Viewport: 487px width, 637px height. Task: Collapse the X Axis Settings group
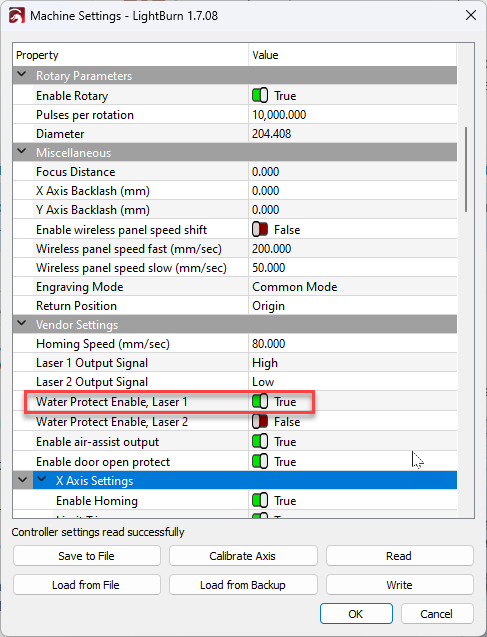click(41, 479)
